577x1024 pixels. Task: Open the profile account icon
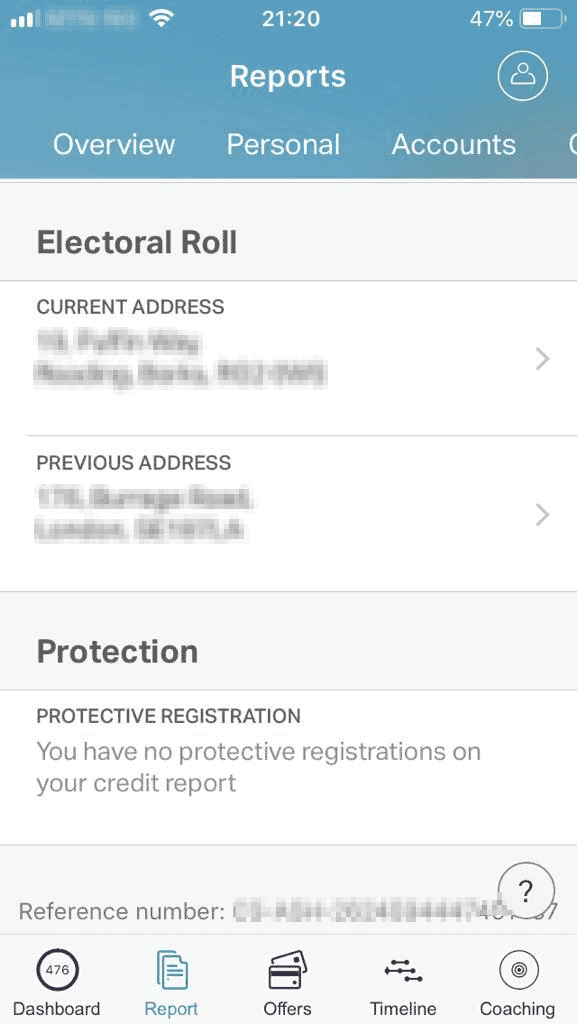522,75
